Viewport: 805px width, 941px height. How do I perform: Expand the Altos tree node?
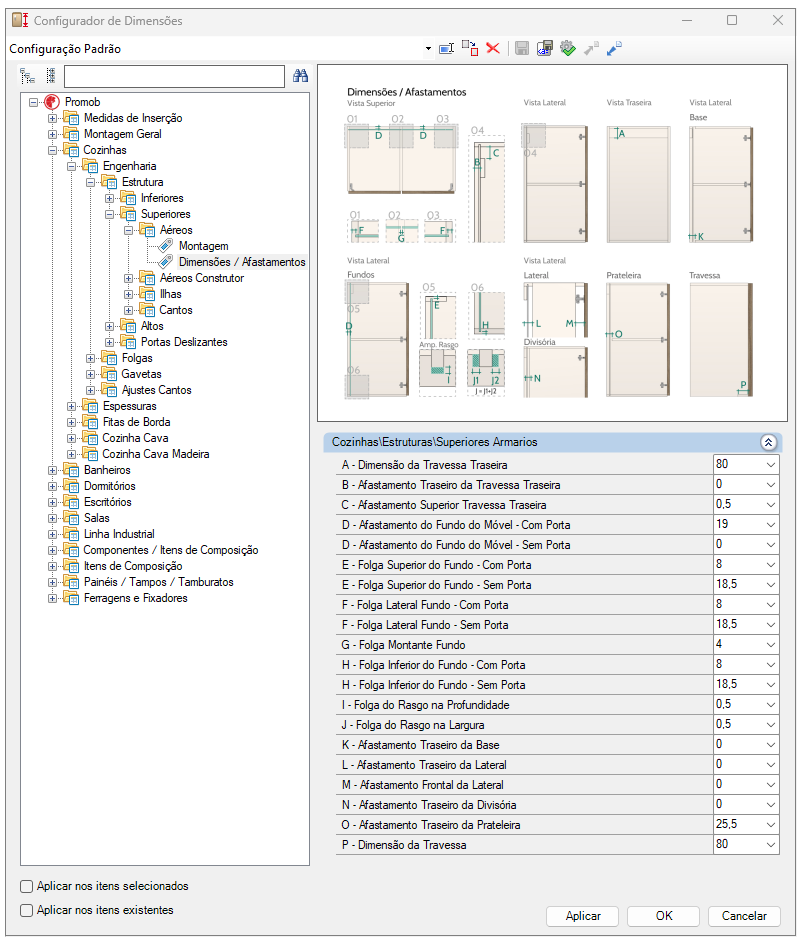click(109, 326)
